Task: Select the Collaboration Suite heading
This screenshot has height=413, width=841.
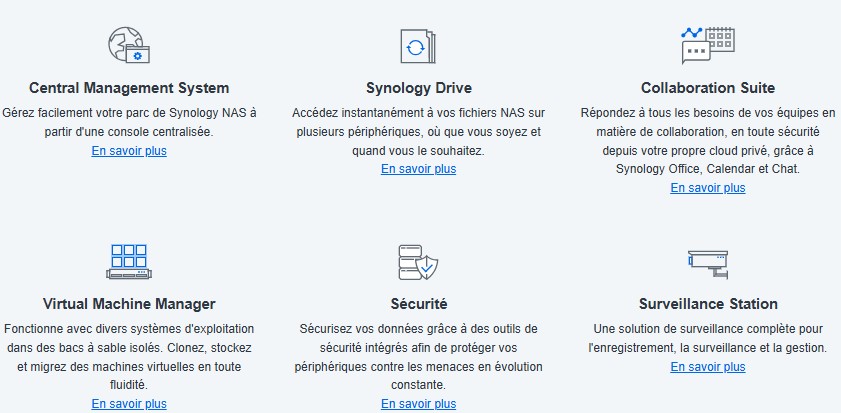Action: coord(708,88)
